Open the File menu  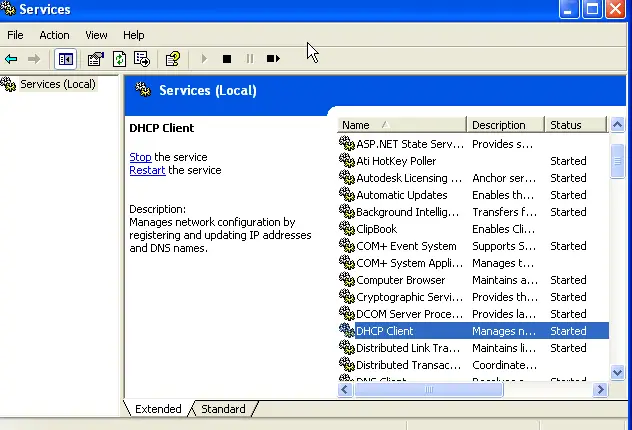click(x=15, y=35)
